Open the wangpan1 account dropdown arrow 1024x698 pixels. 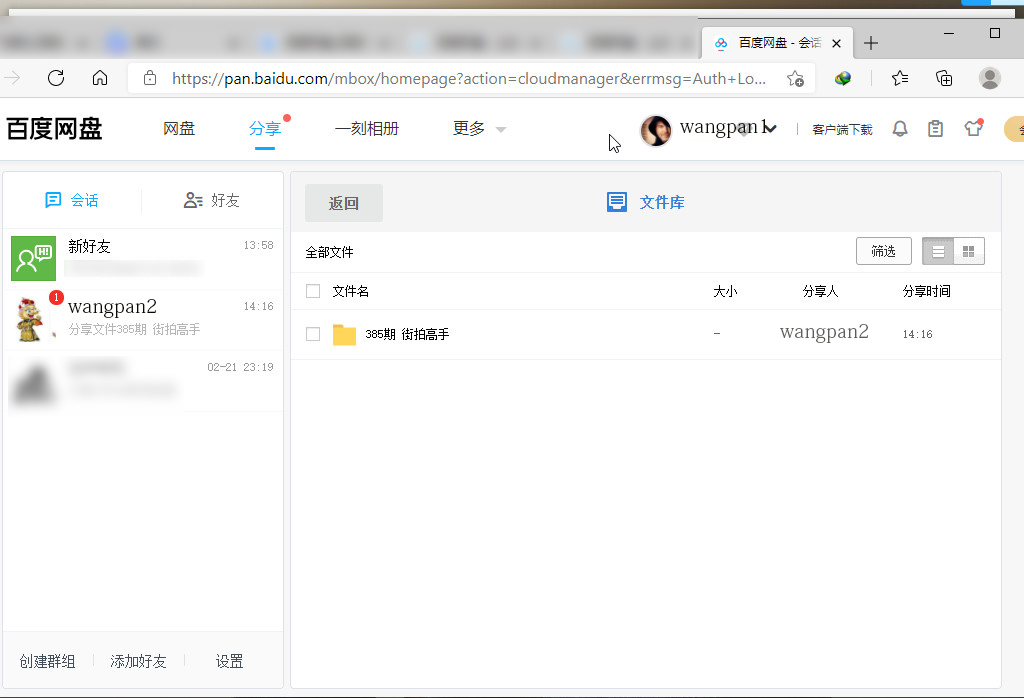pos(768,128)
